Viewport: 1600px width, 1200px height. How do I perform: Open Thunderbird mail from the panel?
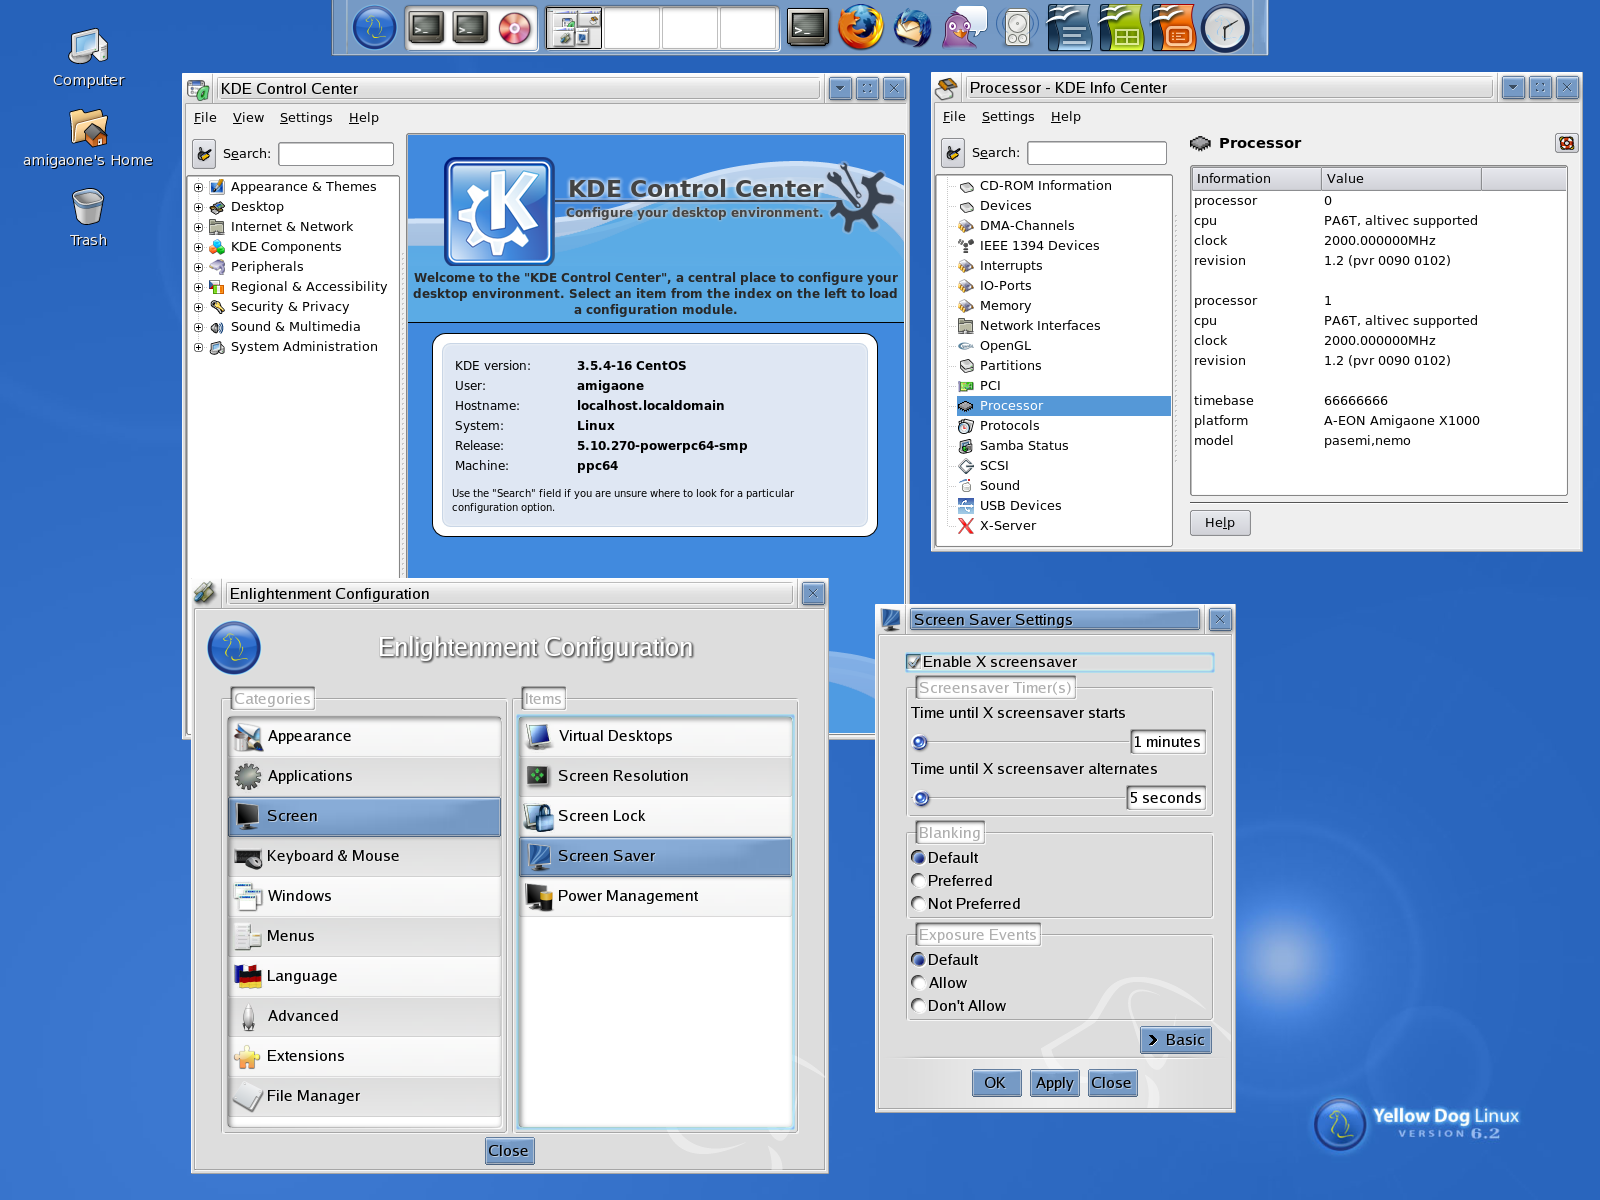tap(911, 27)
